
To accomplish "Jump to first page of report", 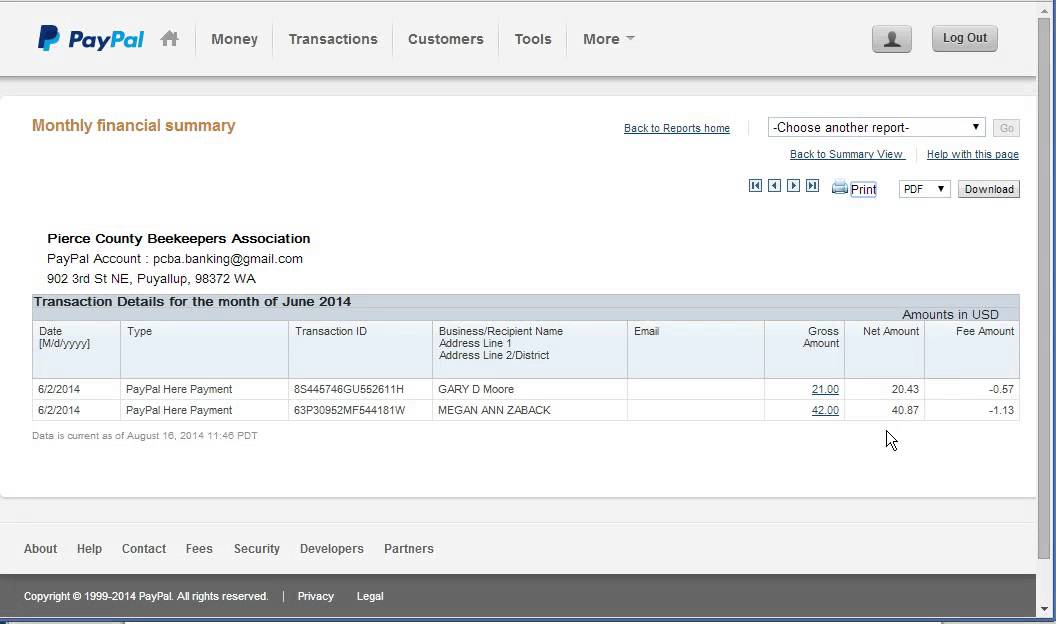I will click(756, 186).
